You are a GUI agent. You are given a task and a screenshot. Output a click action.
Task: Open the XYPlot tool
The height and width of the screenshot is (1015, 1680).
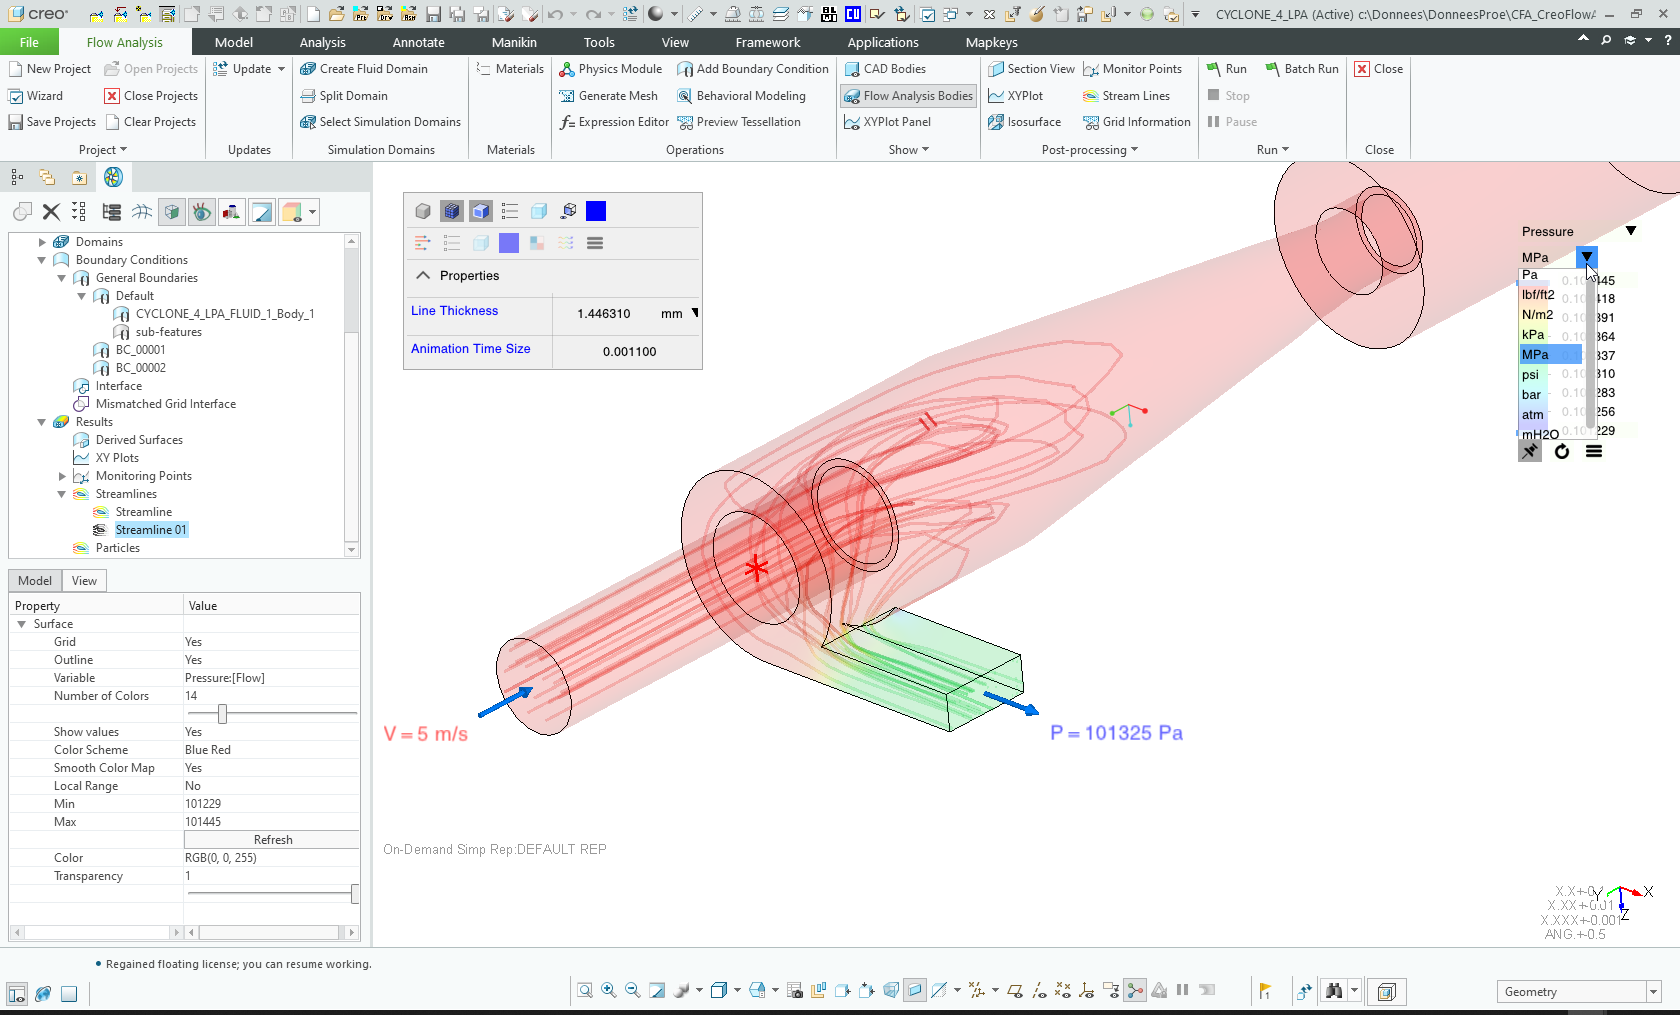point(1017,95)
